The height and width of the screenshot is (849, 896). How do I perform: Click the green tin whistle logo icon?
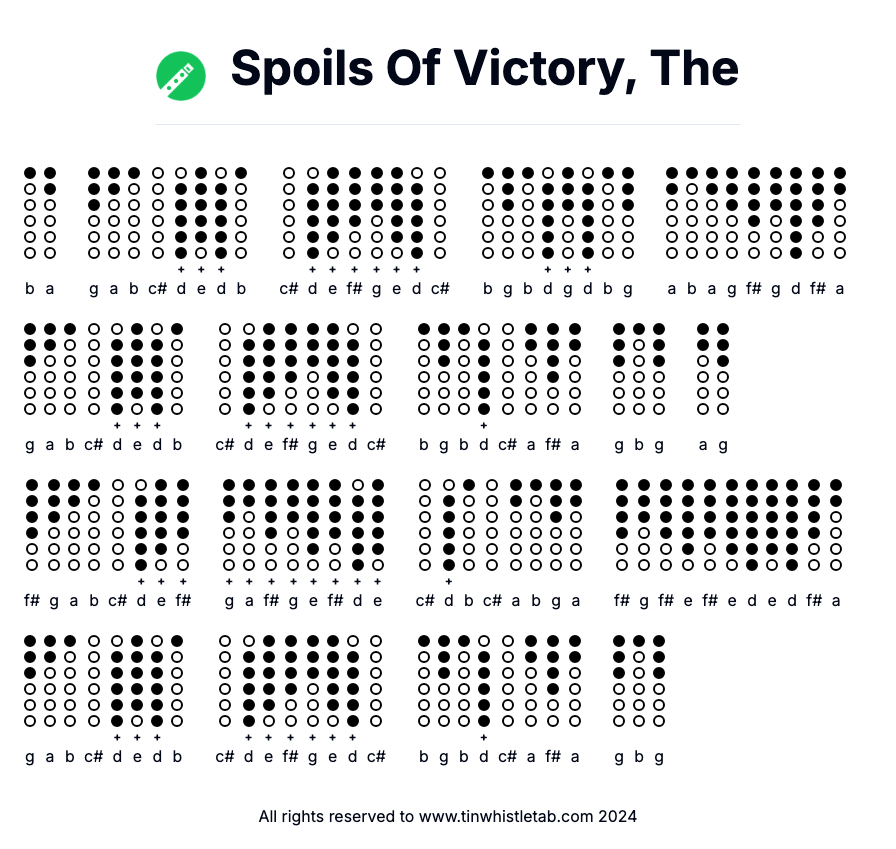coord(181,76)
